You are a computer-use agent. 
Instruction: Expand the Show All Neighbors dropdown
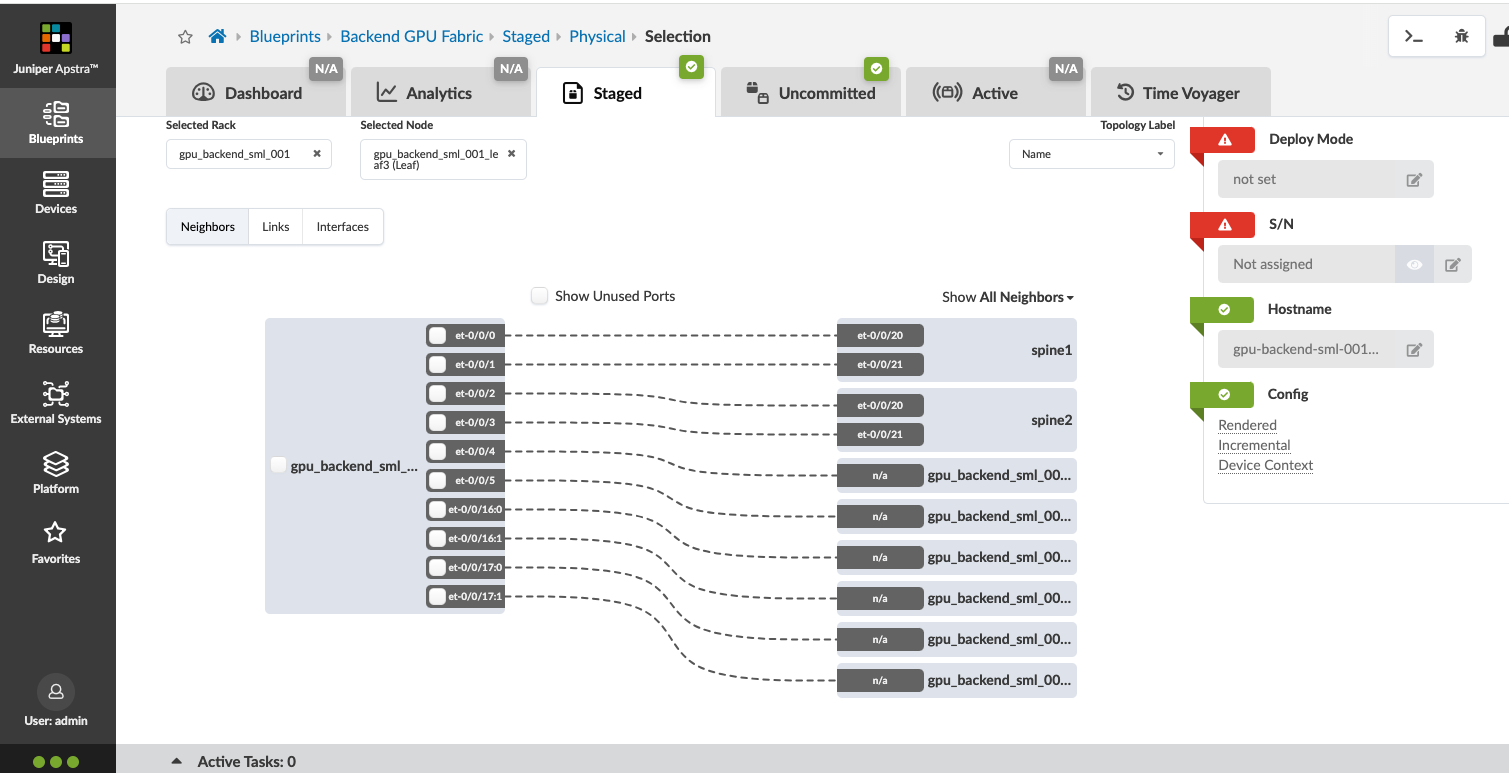pos(1008,297)
